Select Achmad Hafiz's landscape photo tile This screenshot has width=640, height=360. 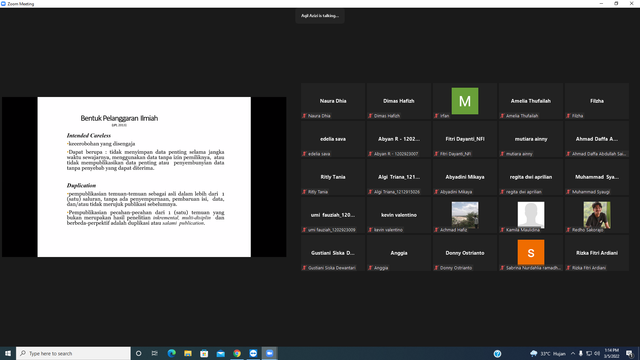click(x=465, y=215)
